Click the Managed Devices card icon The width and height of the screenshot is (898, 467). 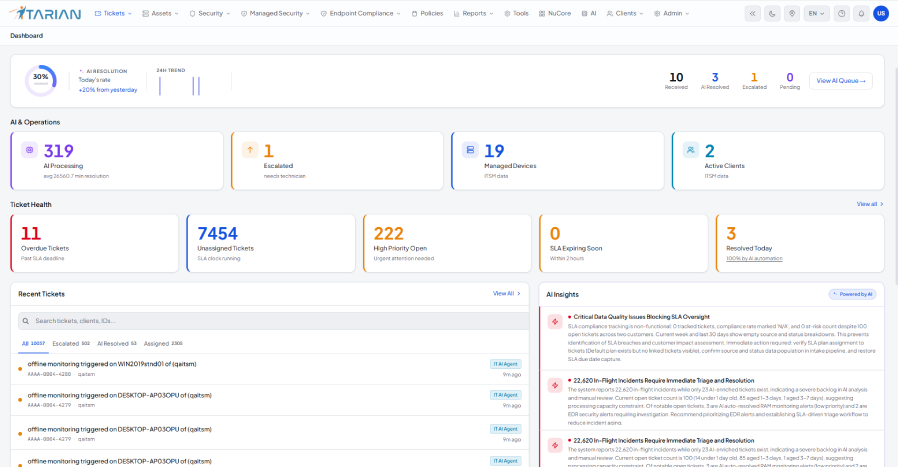pos(470,150)
